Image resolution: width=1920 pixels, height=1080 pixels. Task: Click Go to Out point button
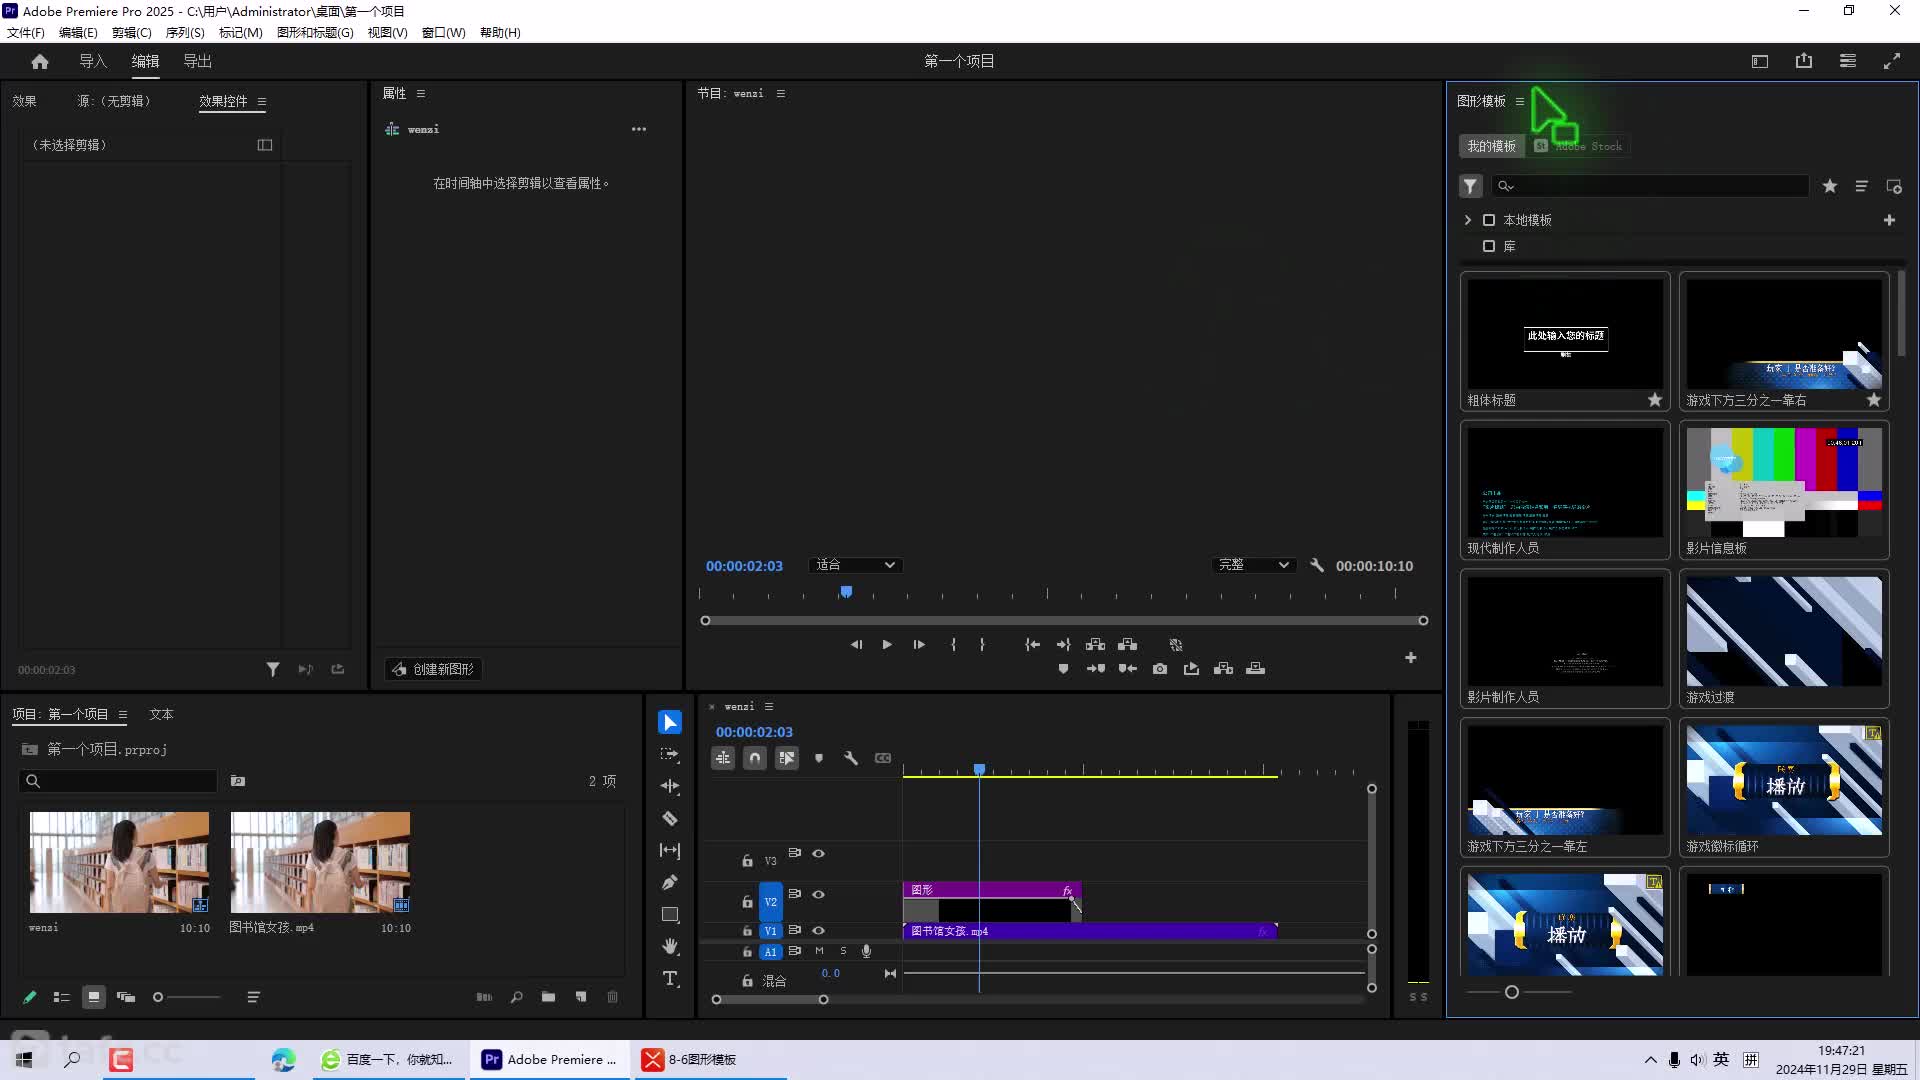[1063, 645]
